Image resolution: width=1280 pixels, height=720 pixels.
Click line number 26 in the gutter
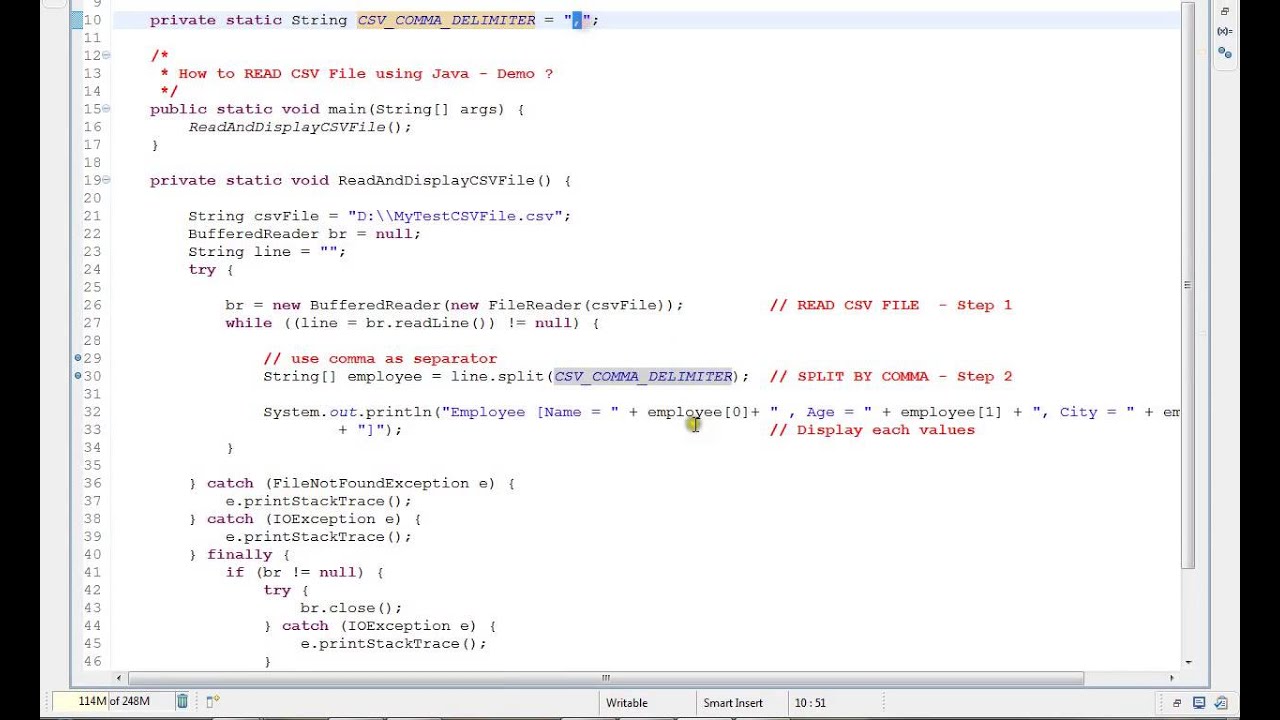92,305
